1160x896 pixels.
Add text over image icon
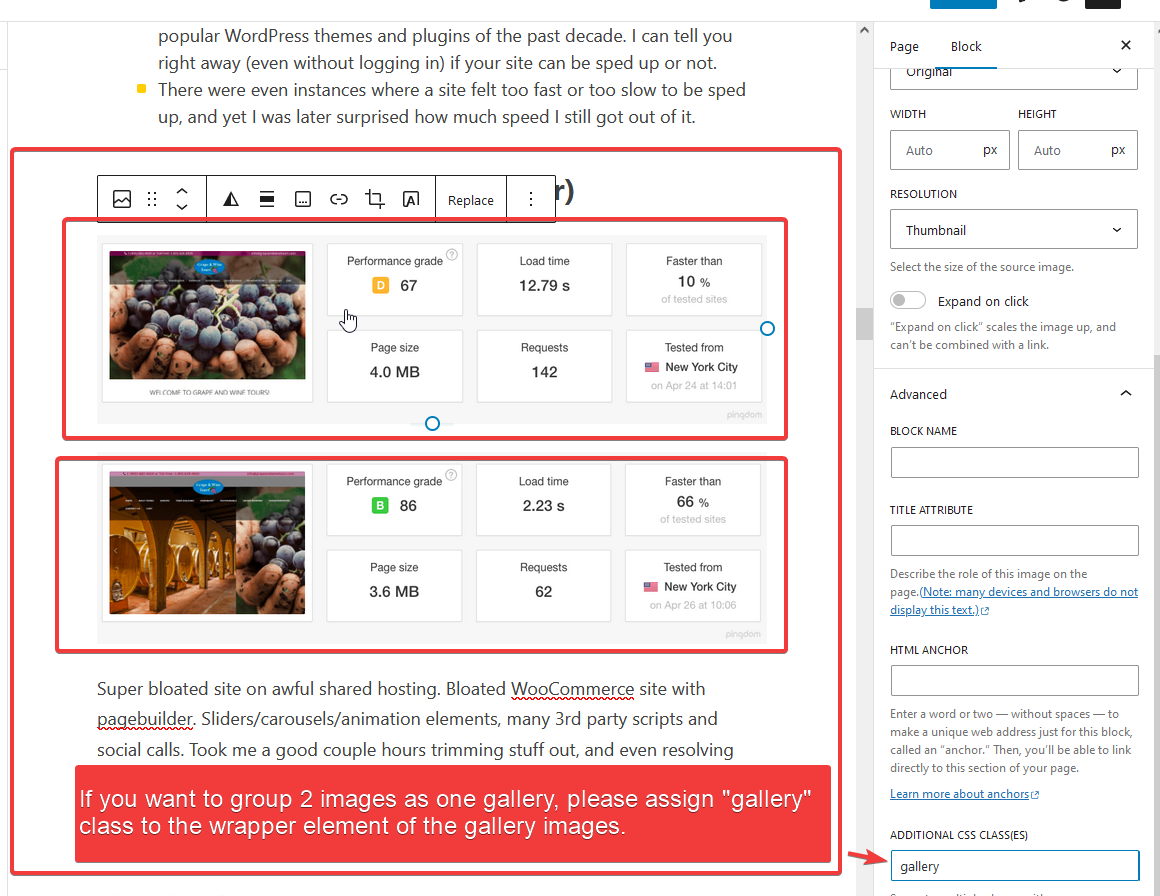[411, 199]
